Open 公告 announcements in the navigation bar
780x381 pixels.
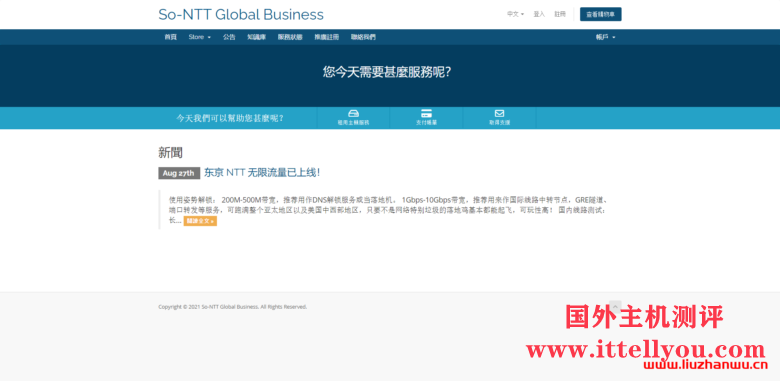pyautogui.click(x=229, y=37)
